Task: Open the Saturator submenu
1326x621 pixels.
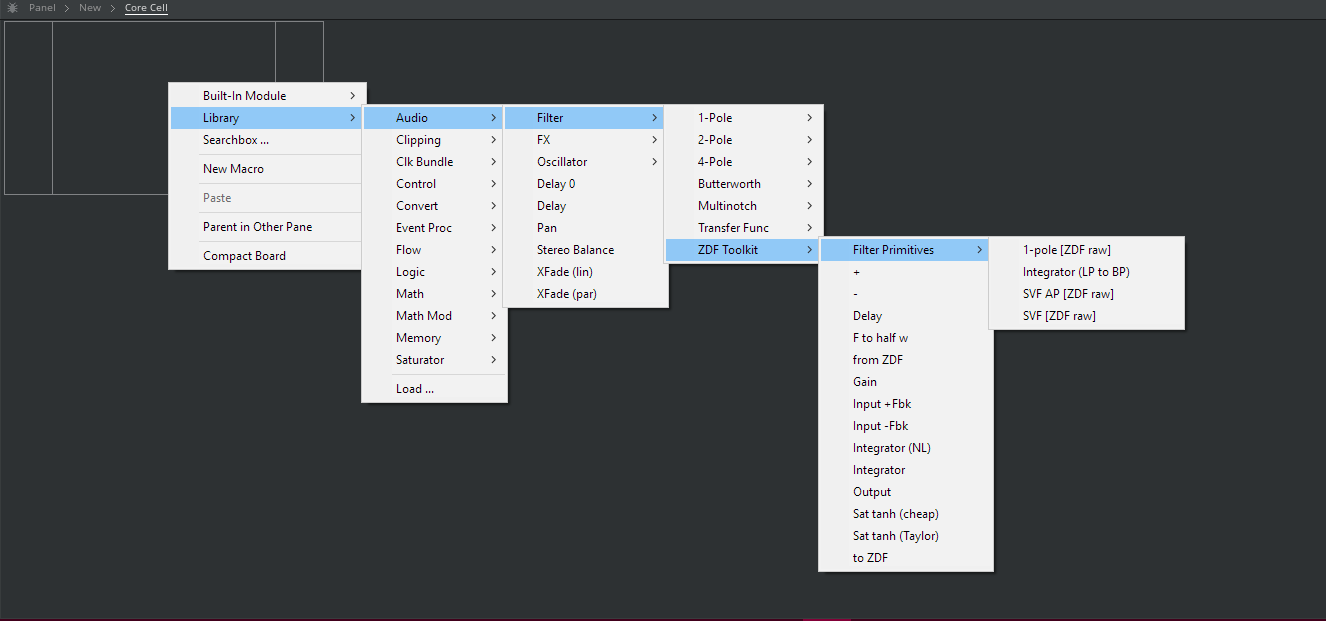Action: point(434,360)
